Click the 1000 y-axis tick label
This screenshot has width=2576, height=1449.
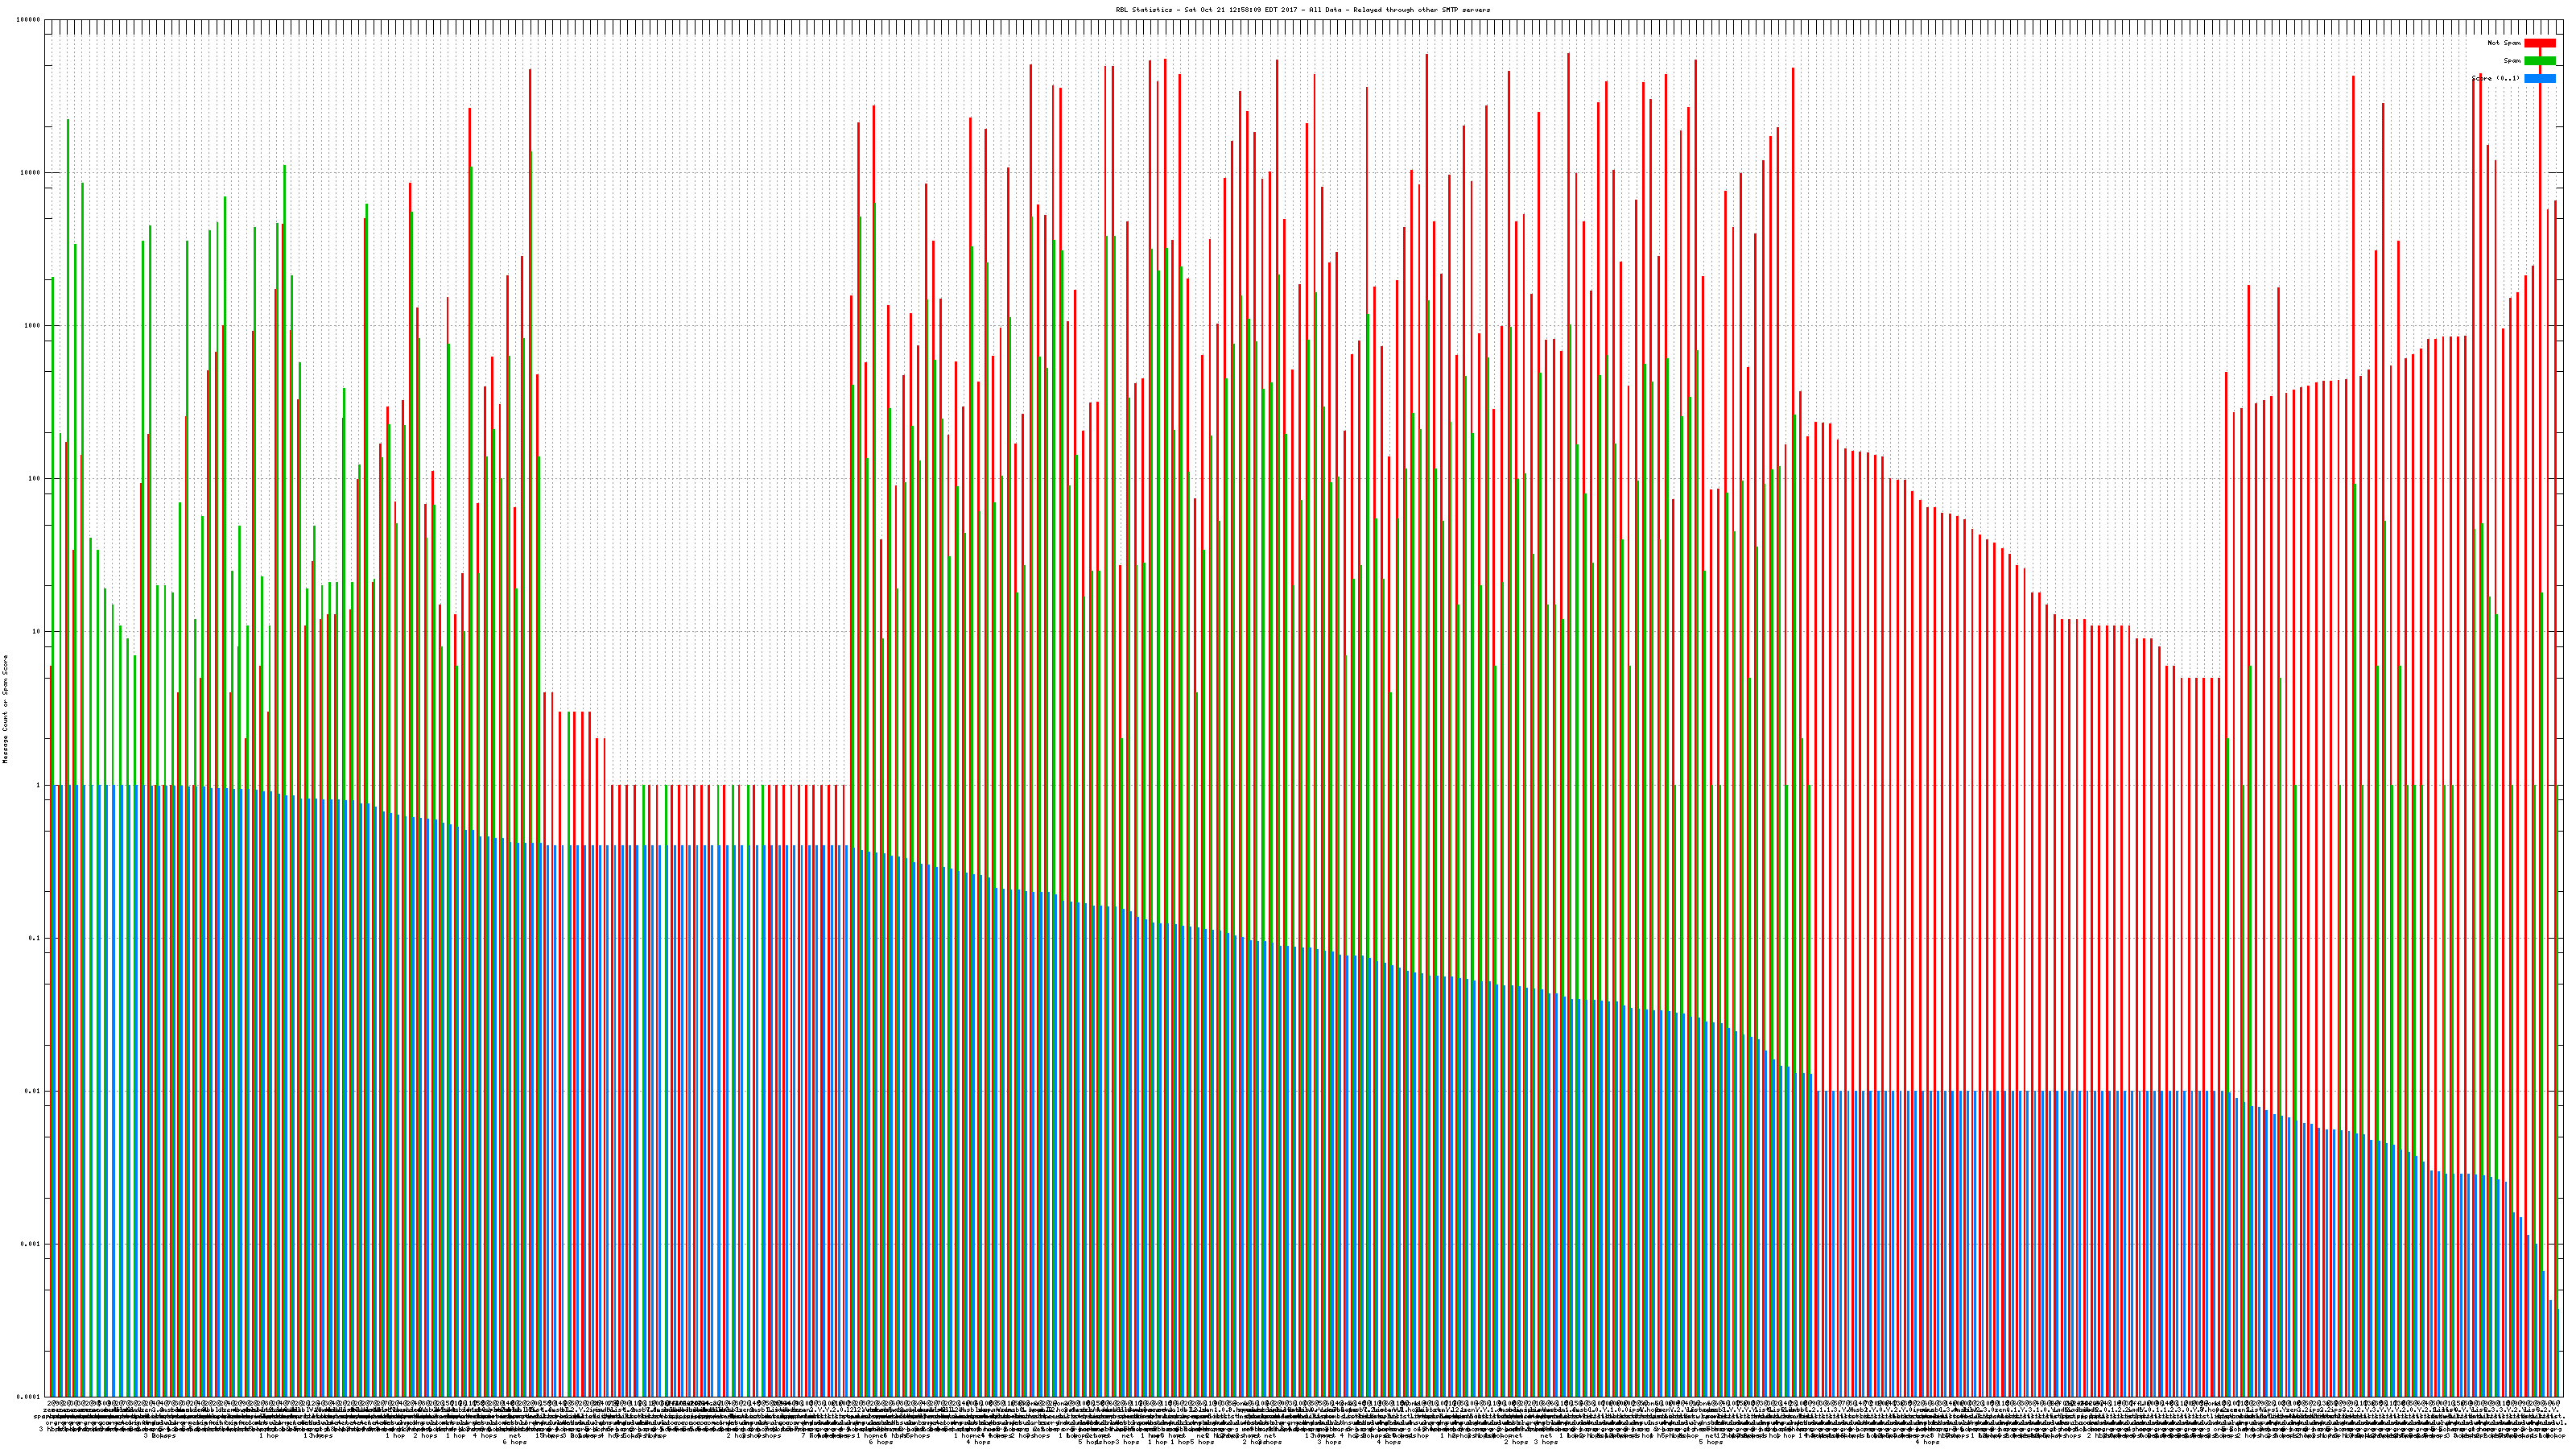33,326
